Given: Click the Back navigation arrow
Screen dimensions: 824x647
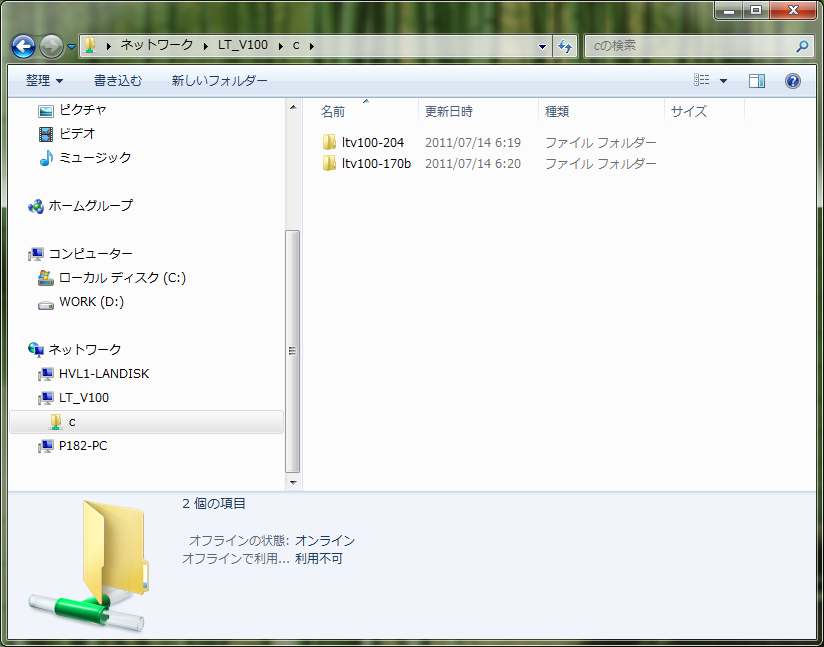Looking at the screenshot, I should (x=24, y=46).
